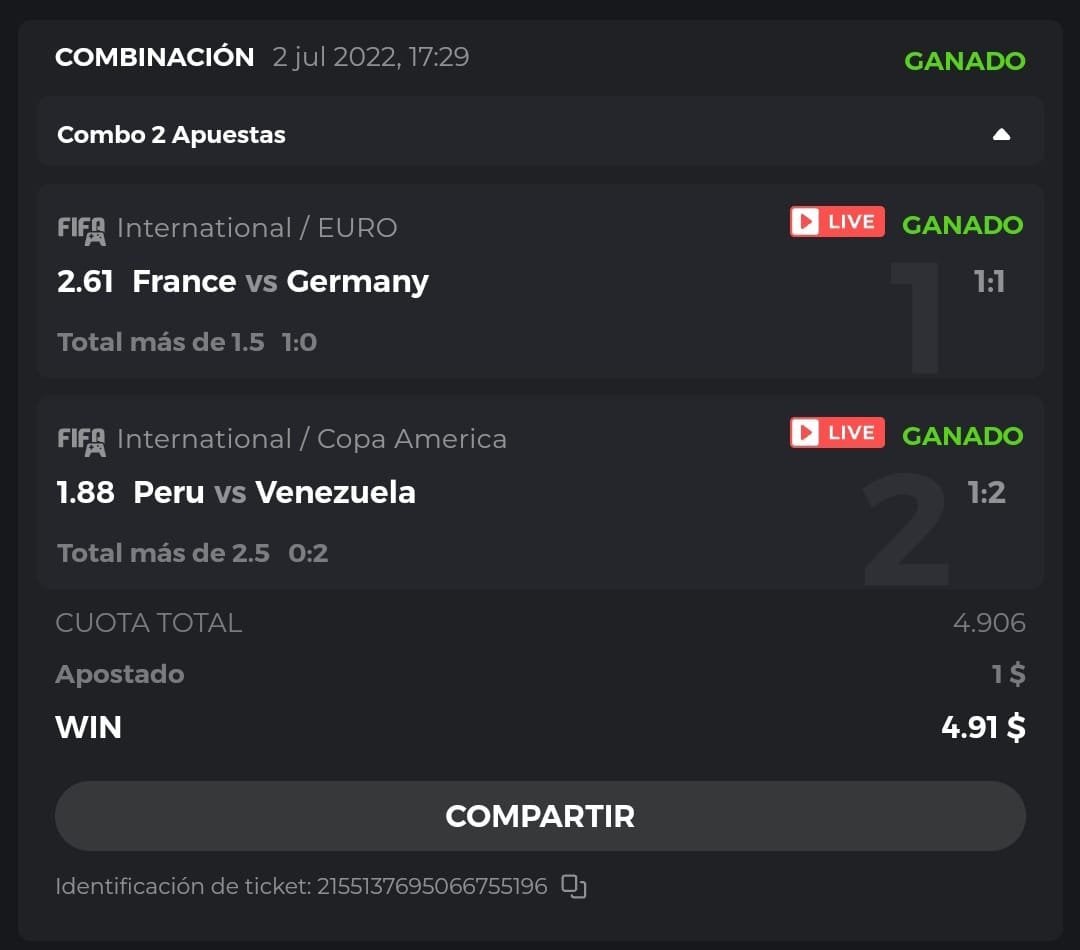Click the 1.88 odds value
1080x950 pixels.
click(86, 493)
